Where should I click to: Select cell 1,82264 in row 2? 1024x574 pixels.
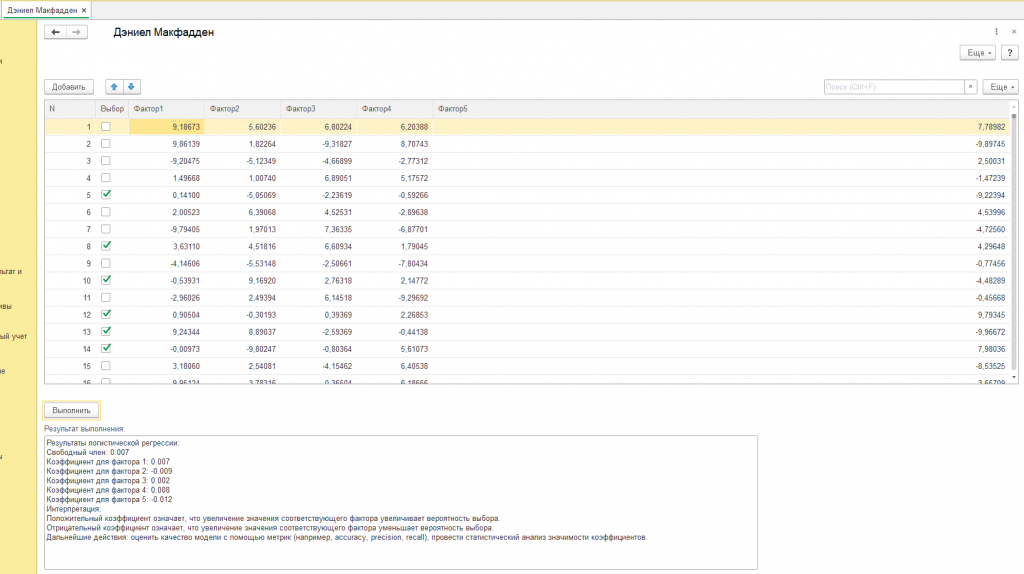click(242, 144)
